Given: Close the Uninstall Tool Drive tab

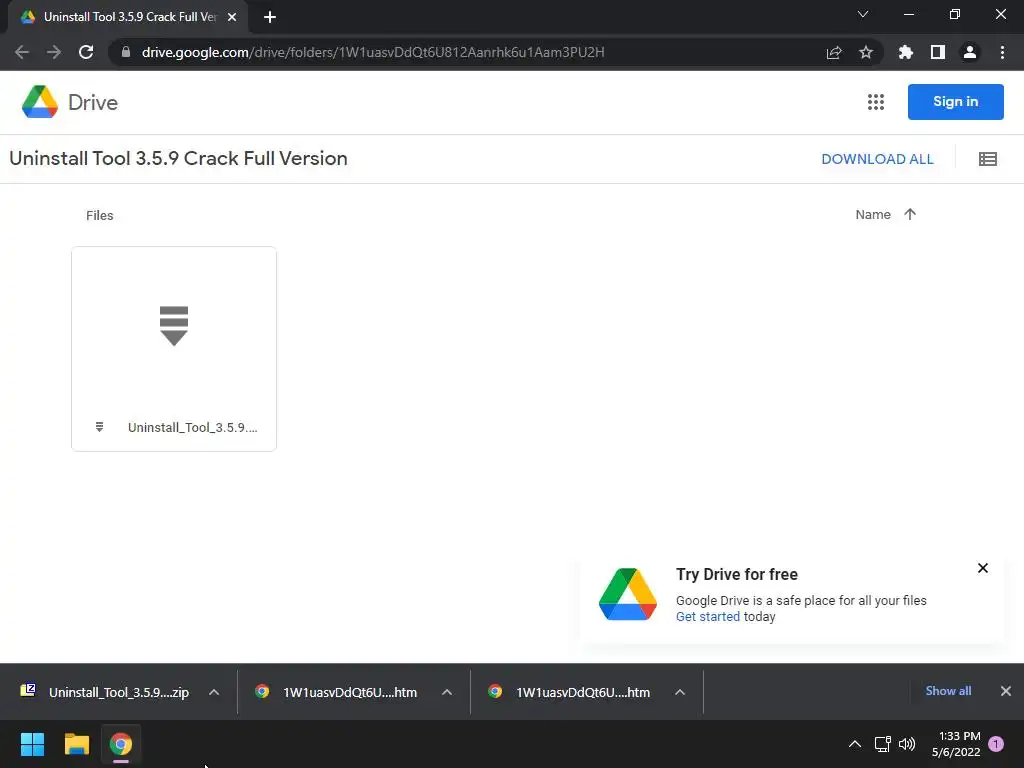Looking at the screenshot, I should [232, 17].
